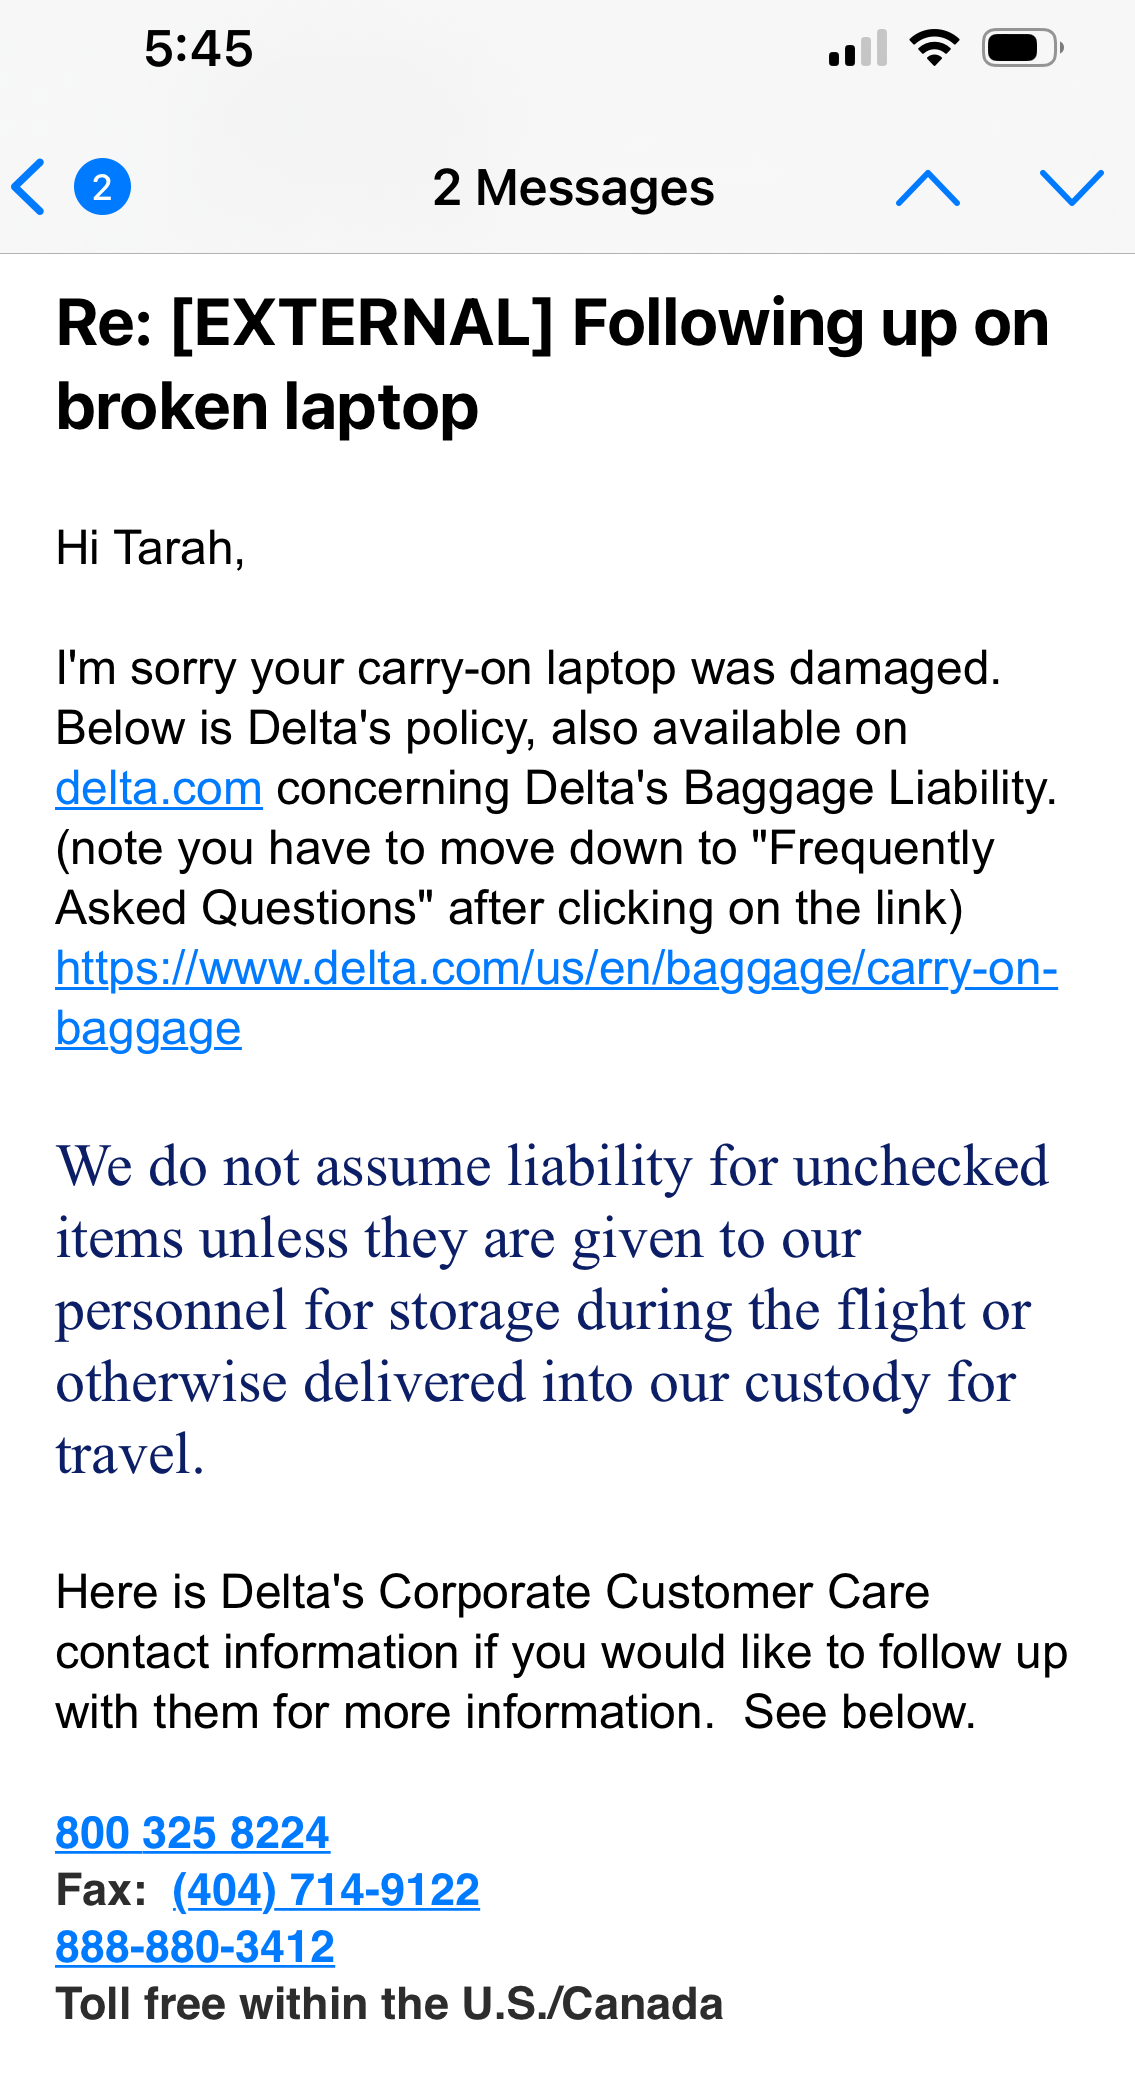This screenshot has width=1135, height=2083.
Task: Tap the Wi-Fi status icon
Action: coord(934,48)
